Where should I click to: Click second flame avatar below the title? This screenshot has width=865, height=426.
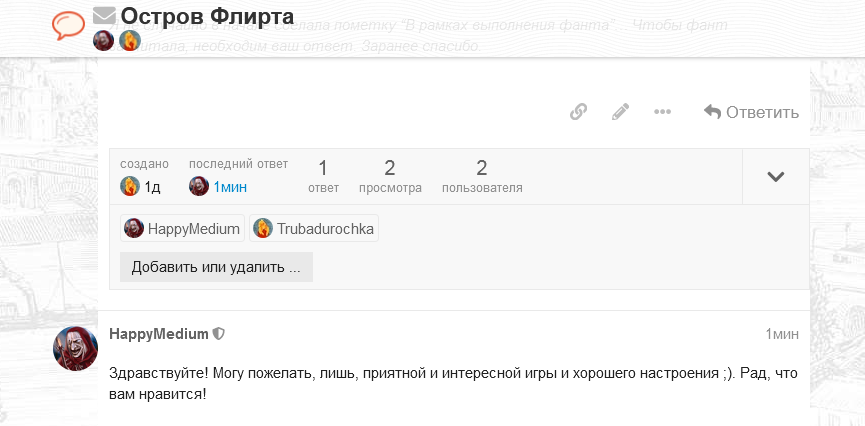(x=130, y=41)
